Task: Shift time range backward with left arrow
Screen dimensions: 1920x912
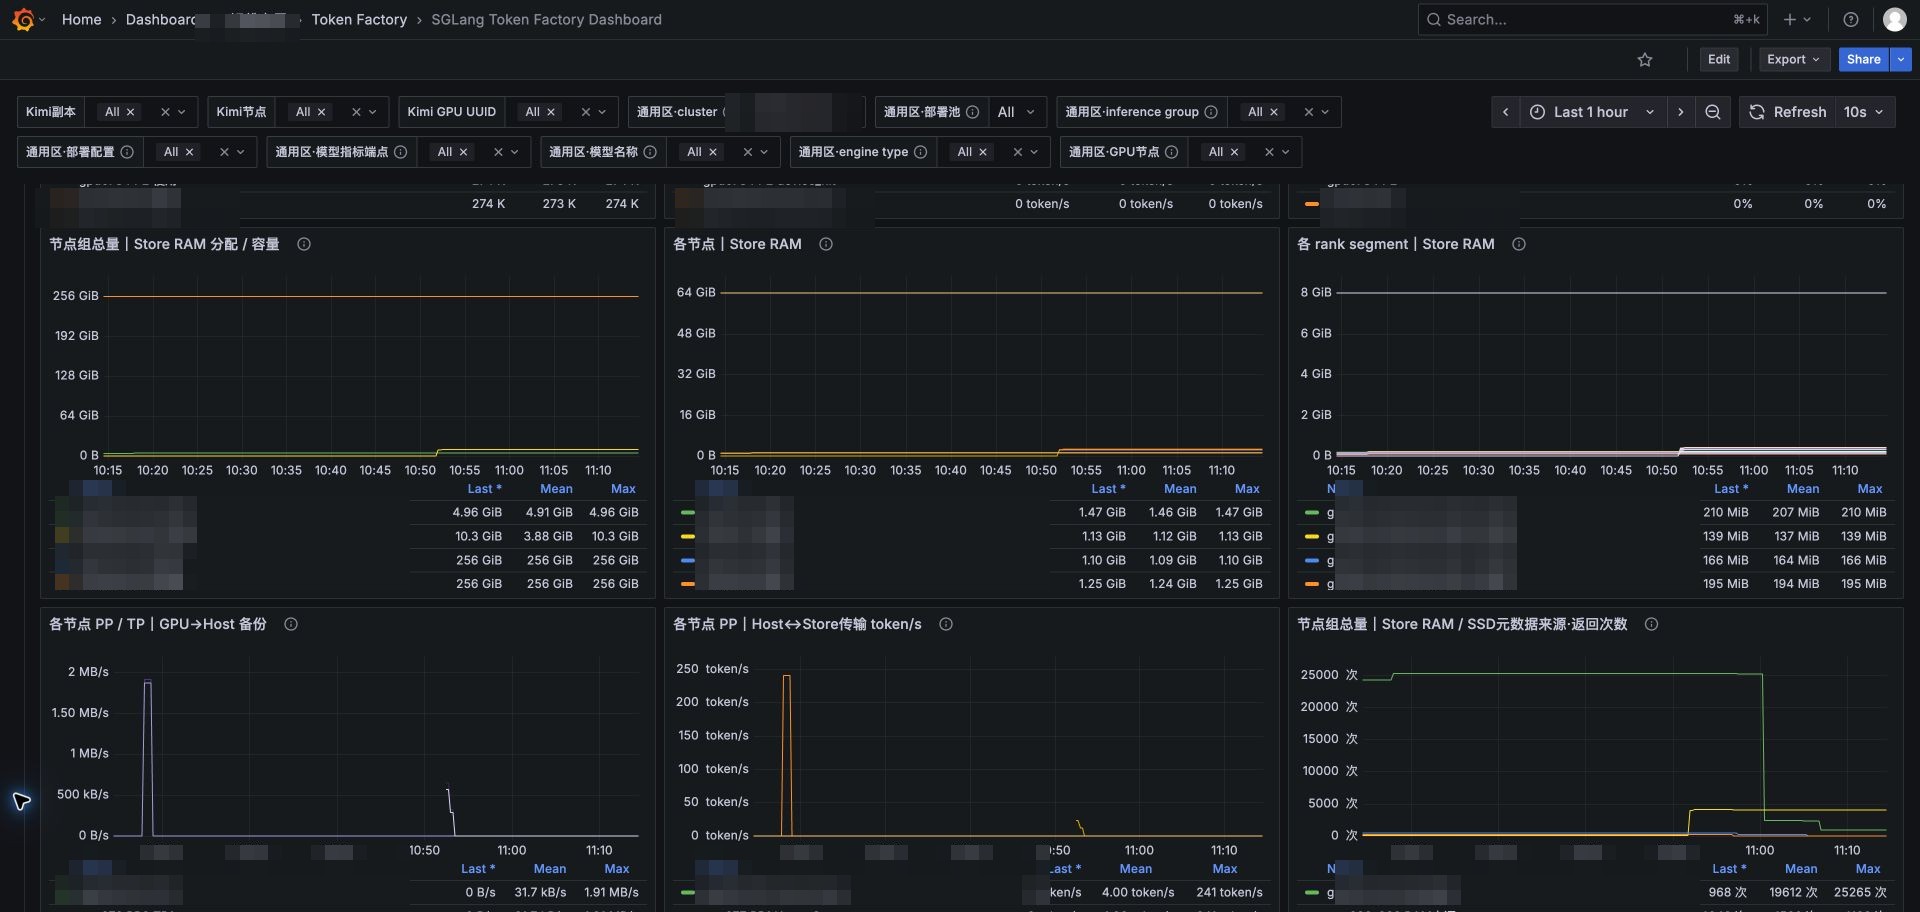Action: (1505, 112)
